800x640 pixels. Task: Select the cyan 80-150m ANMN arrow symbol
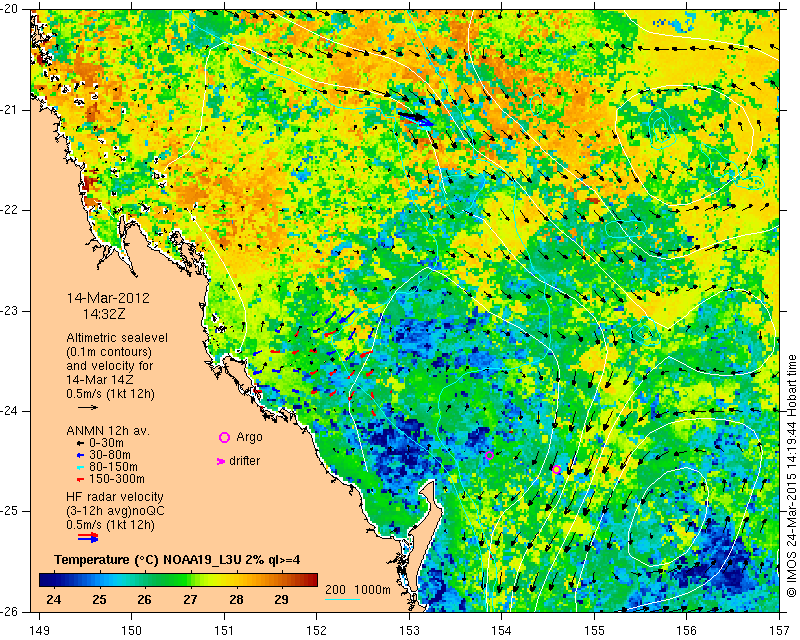tap(80, 467)
